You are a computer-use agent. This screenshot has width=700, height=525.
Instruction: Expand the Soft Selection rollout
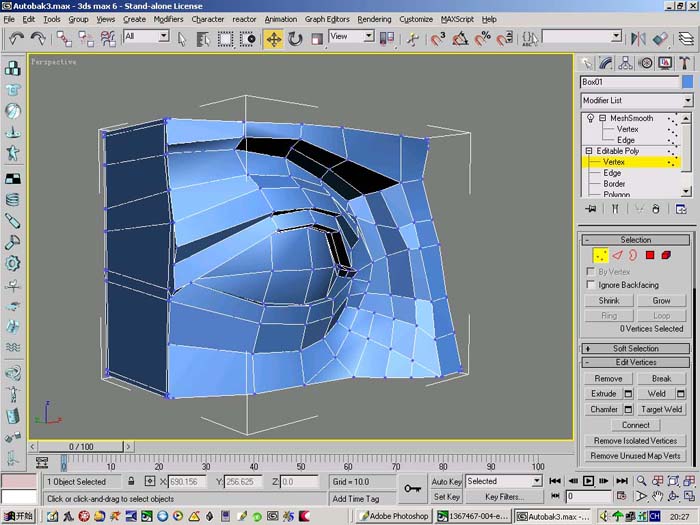pyautogui.click(x=636, y=348)
